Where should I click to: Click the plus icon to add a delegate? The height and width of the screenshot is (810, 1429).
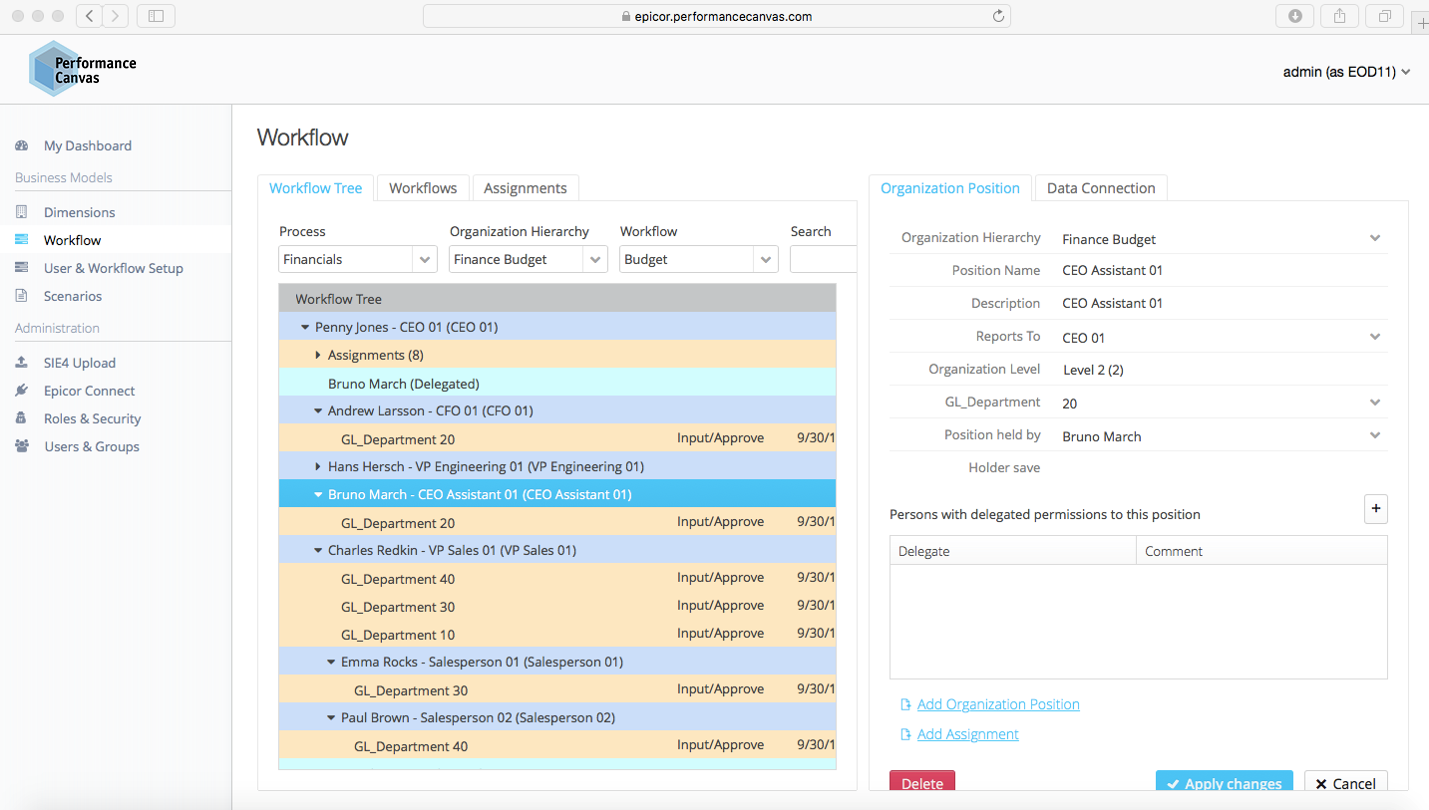pos(1376,509)
